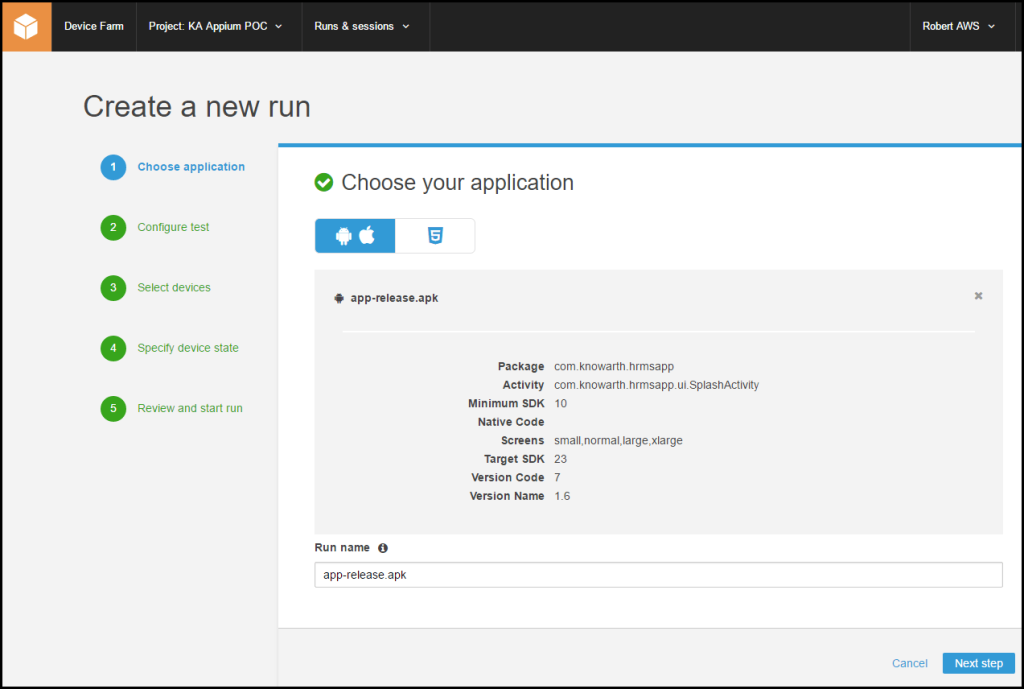This screenshot has height=689, width=1024.
Task: Remove the uploaded app-release.apk file
Action: 978,296
